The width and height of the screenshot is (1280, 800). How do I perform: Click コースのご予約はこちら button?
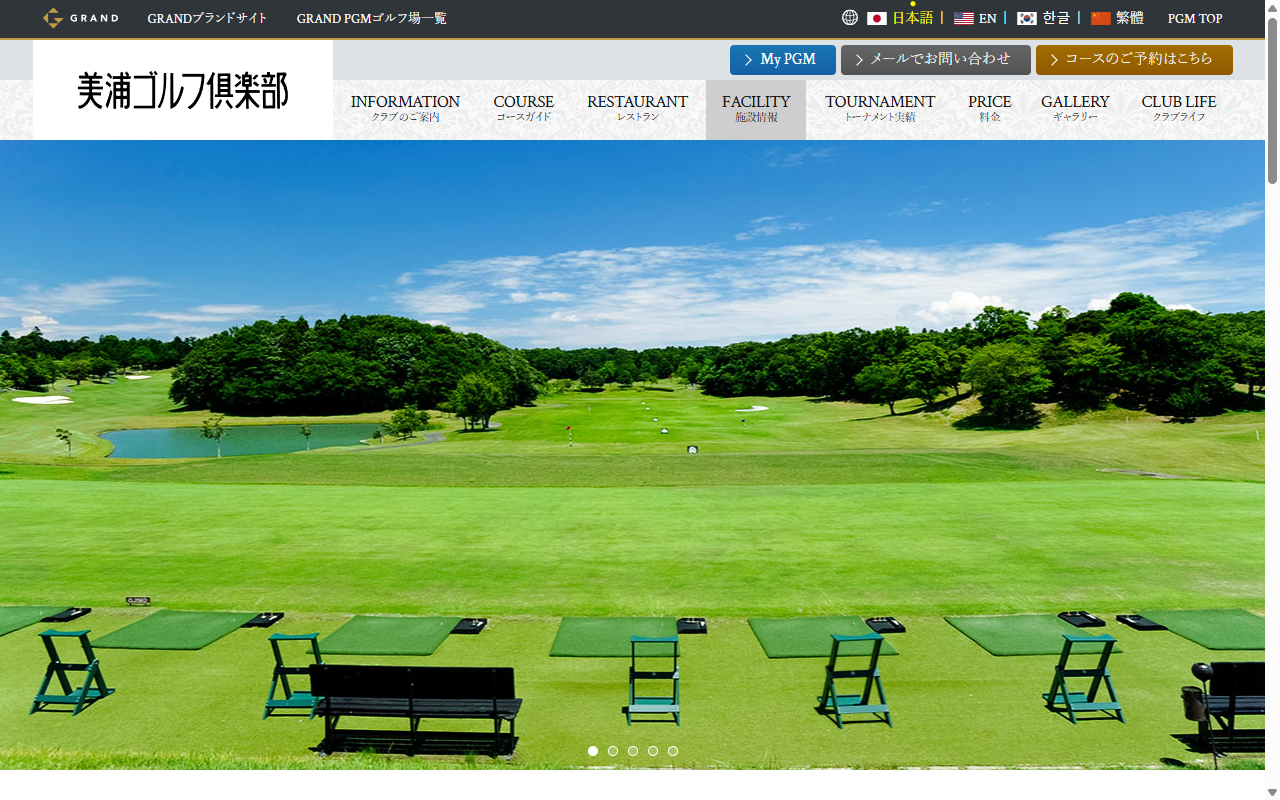coord(1134,60)
